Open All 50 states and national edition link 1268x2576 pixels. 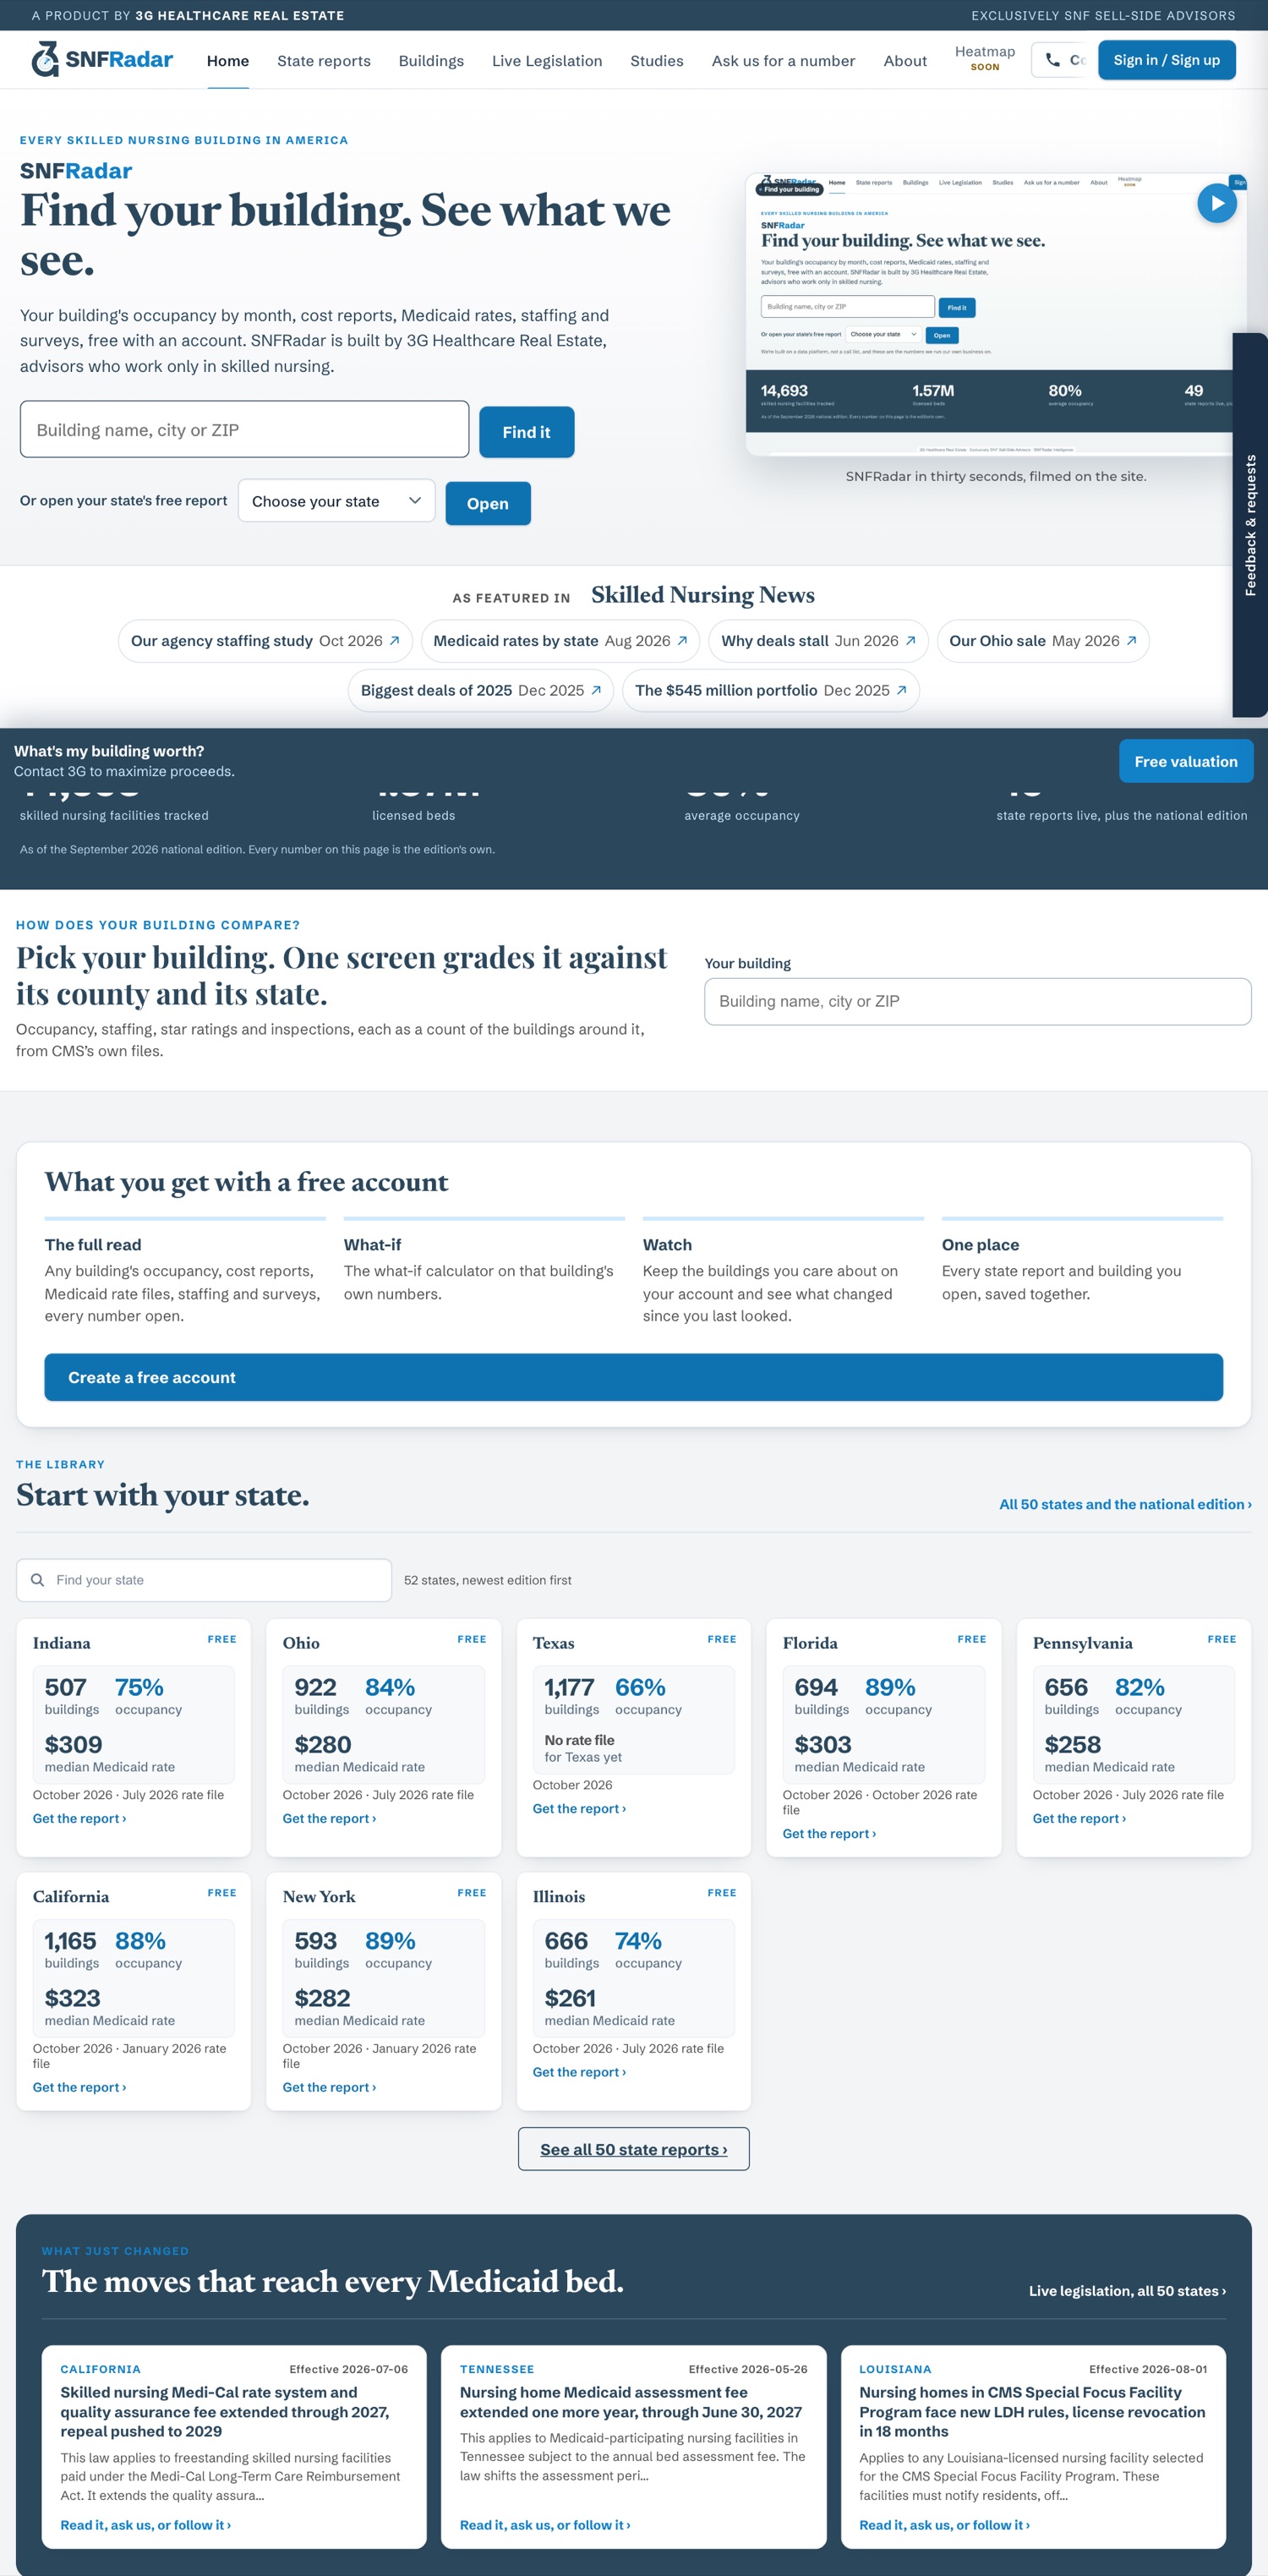pos(1125,1504)
